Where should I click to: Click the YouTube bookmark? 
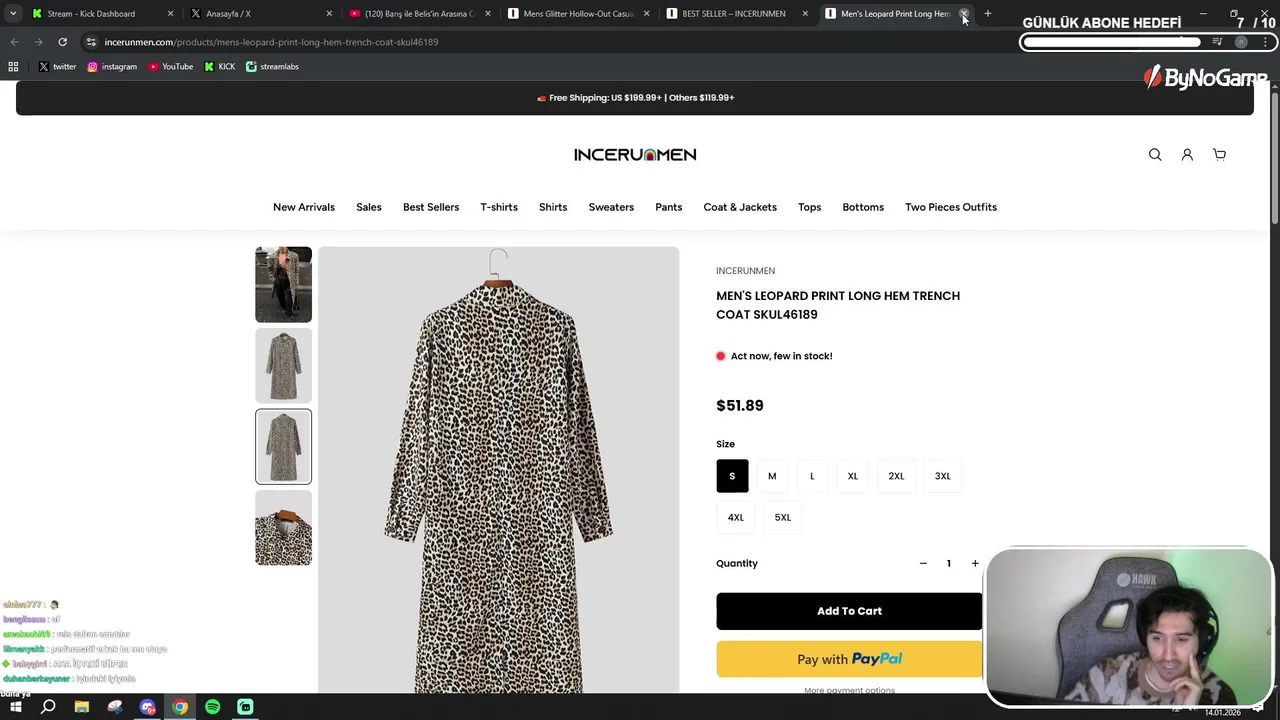(x=171, y=67)
